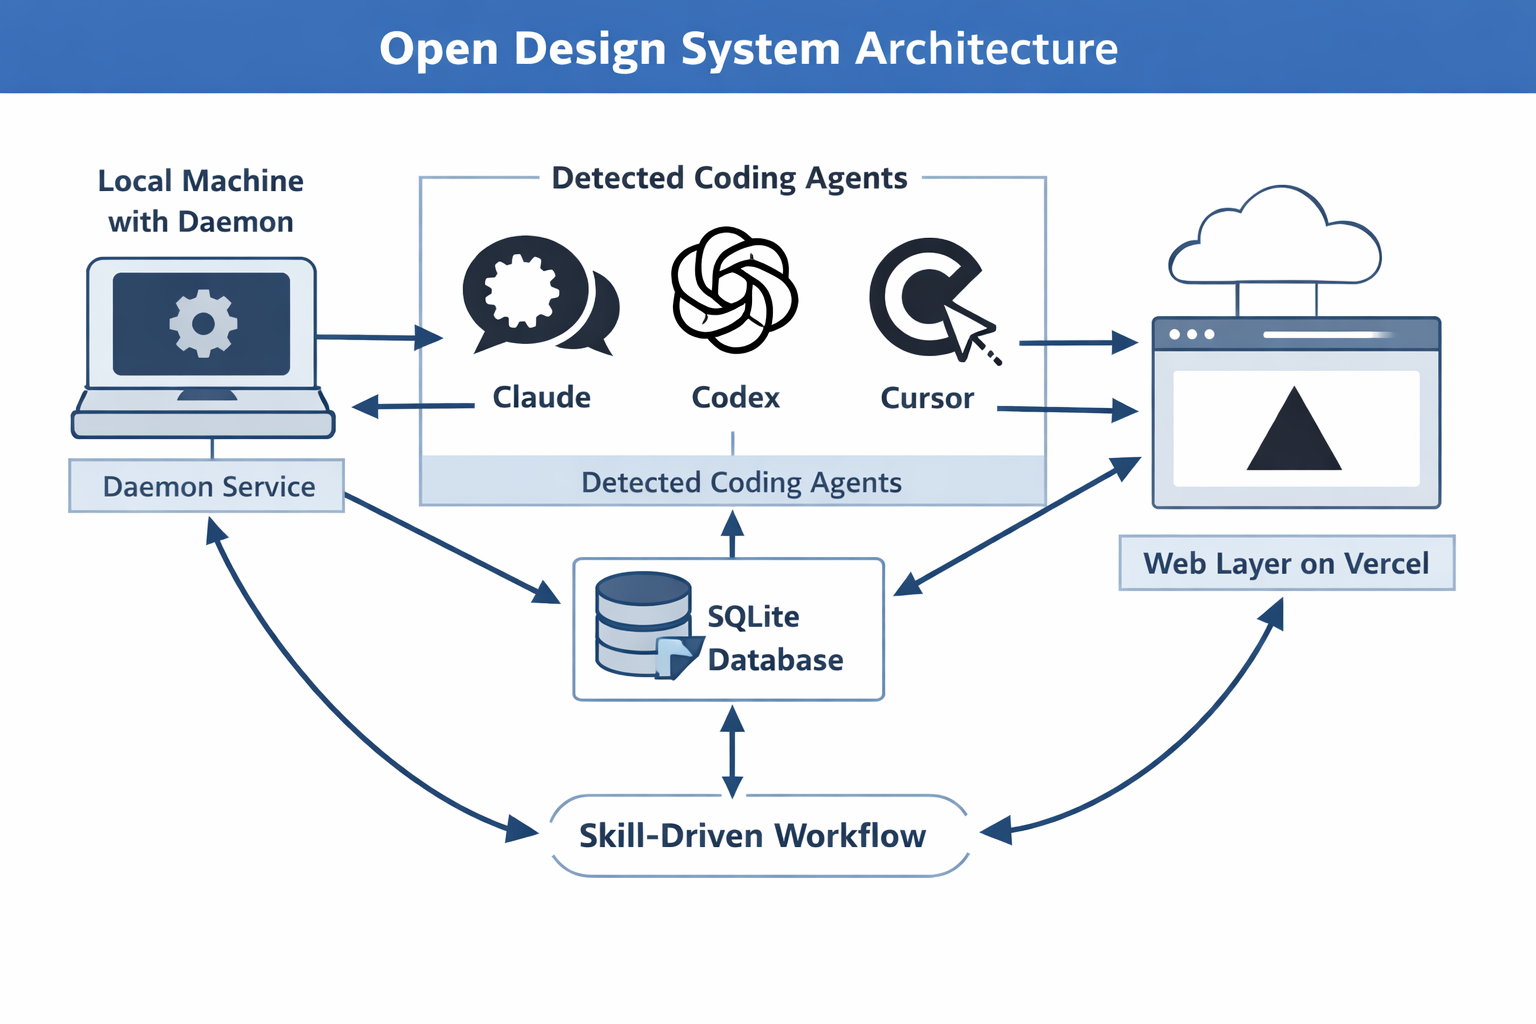This screenshot has height=1024, width=1536.
Task: Click the browser window address bar
Action: pyautogui.click(x=1328, y=335)
